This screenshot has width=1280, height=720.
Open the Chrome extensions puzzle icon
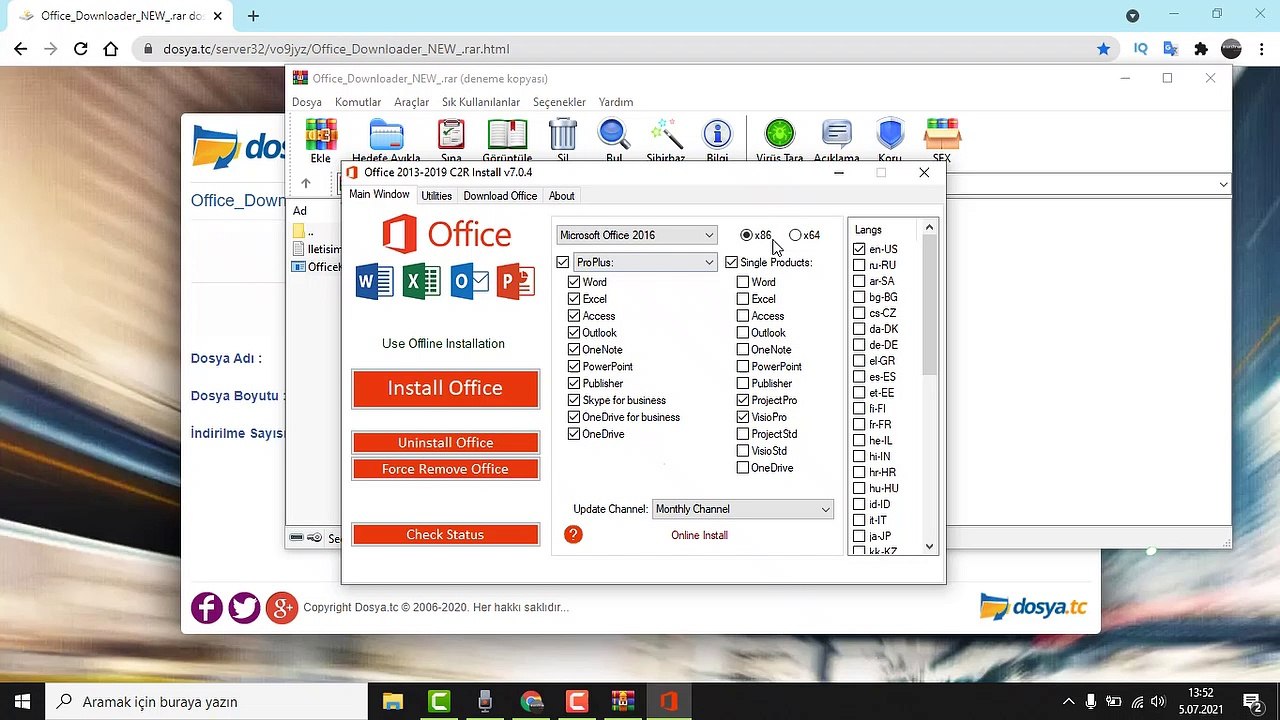tap(1201, 49)
